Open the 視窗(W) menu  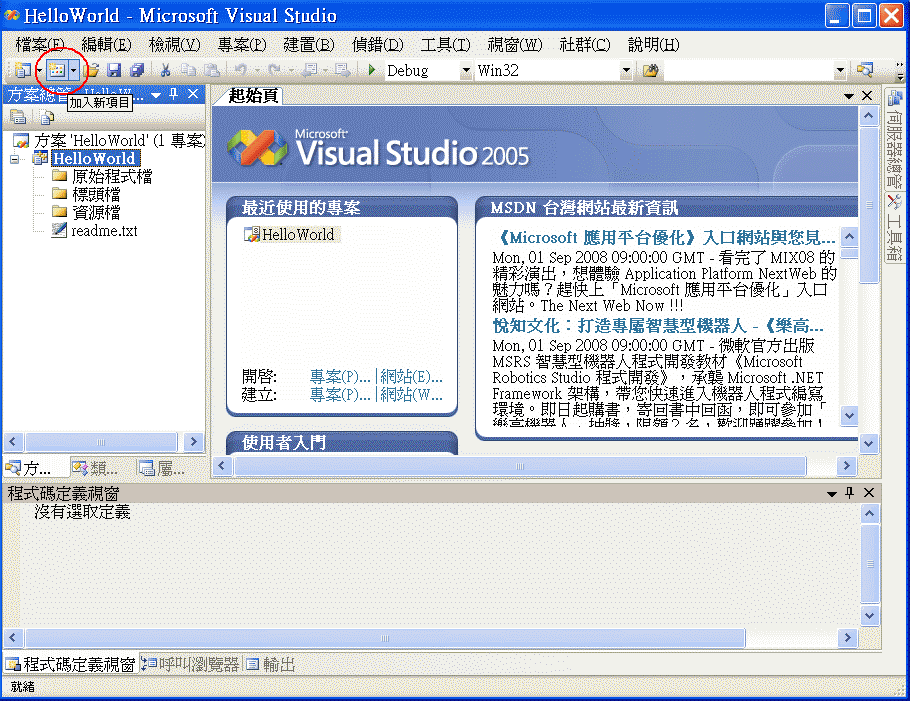pyautogui.click(x=515, y=45)
